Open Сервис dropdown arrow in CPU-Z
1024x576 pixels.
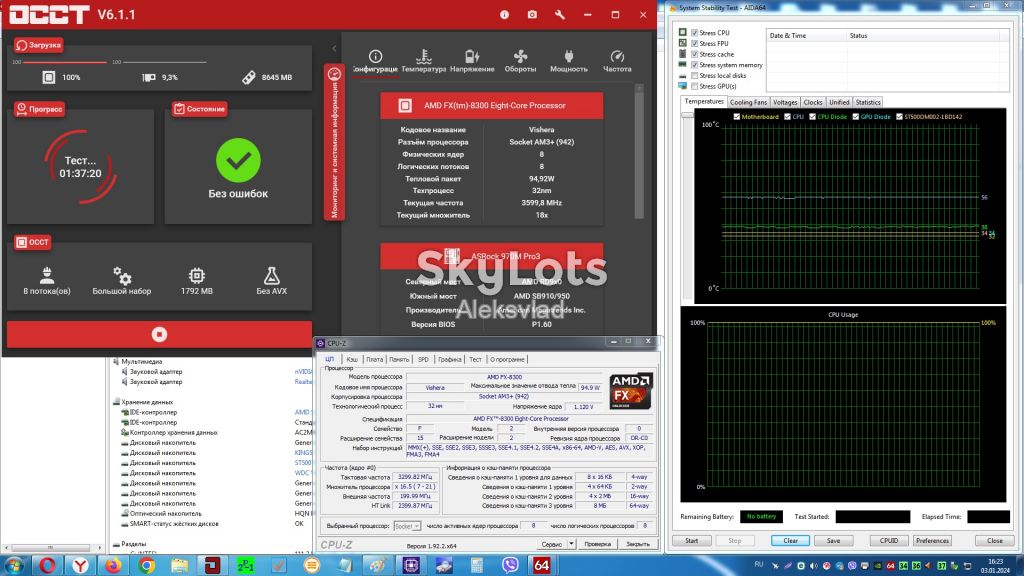point(571,544)
